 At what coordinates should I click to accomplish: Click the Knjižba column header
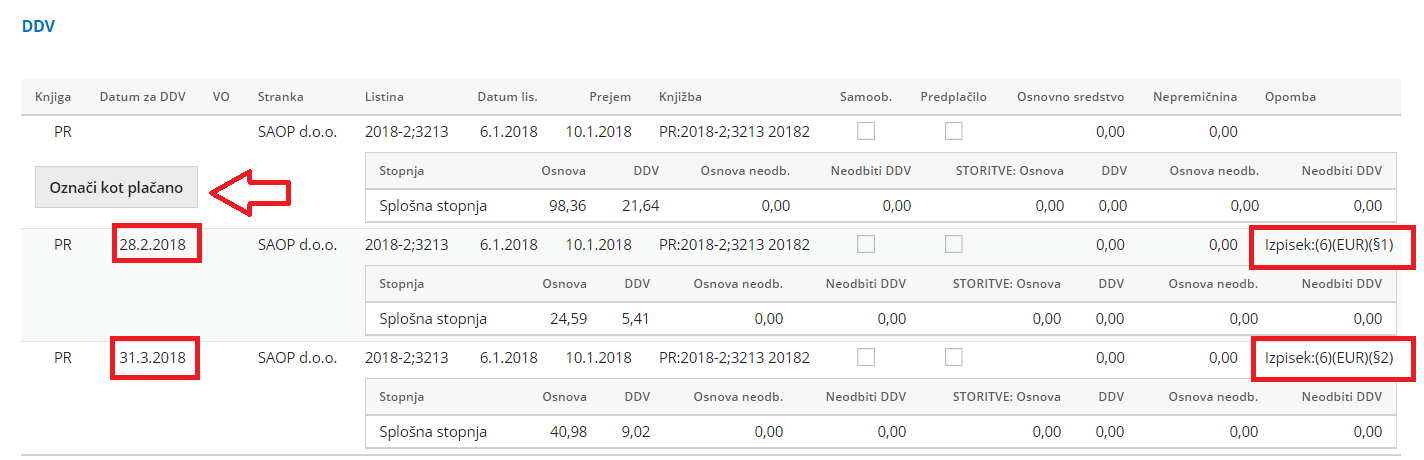tap(680, 97)
